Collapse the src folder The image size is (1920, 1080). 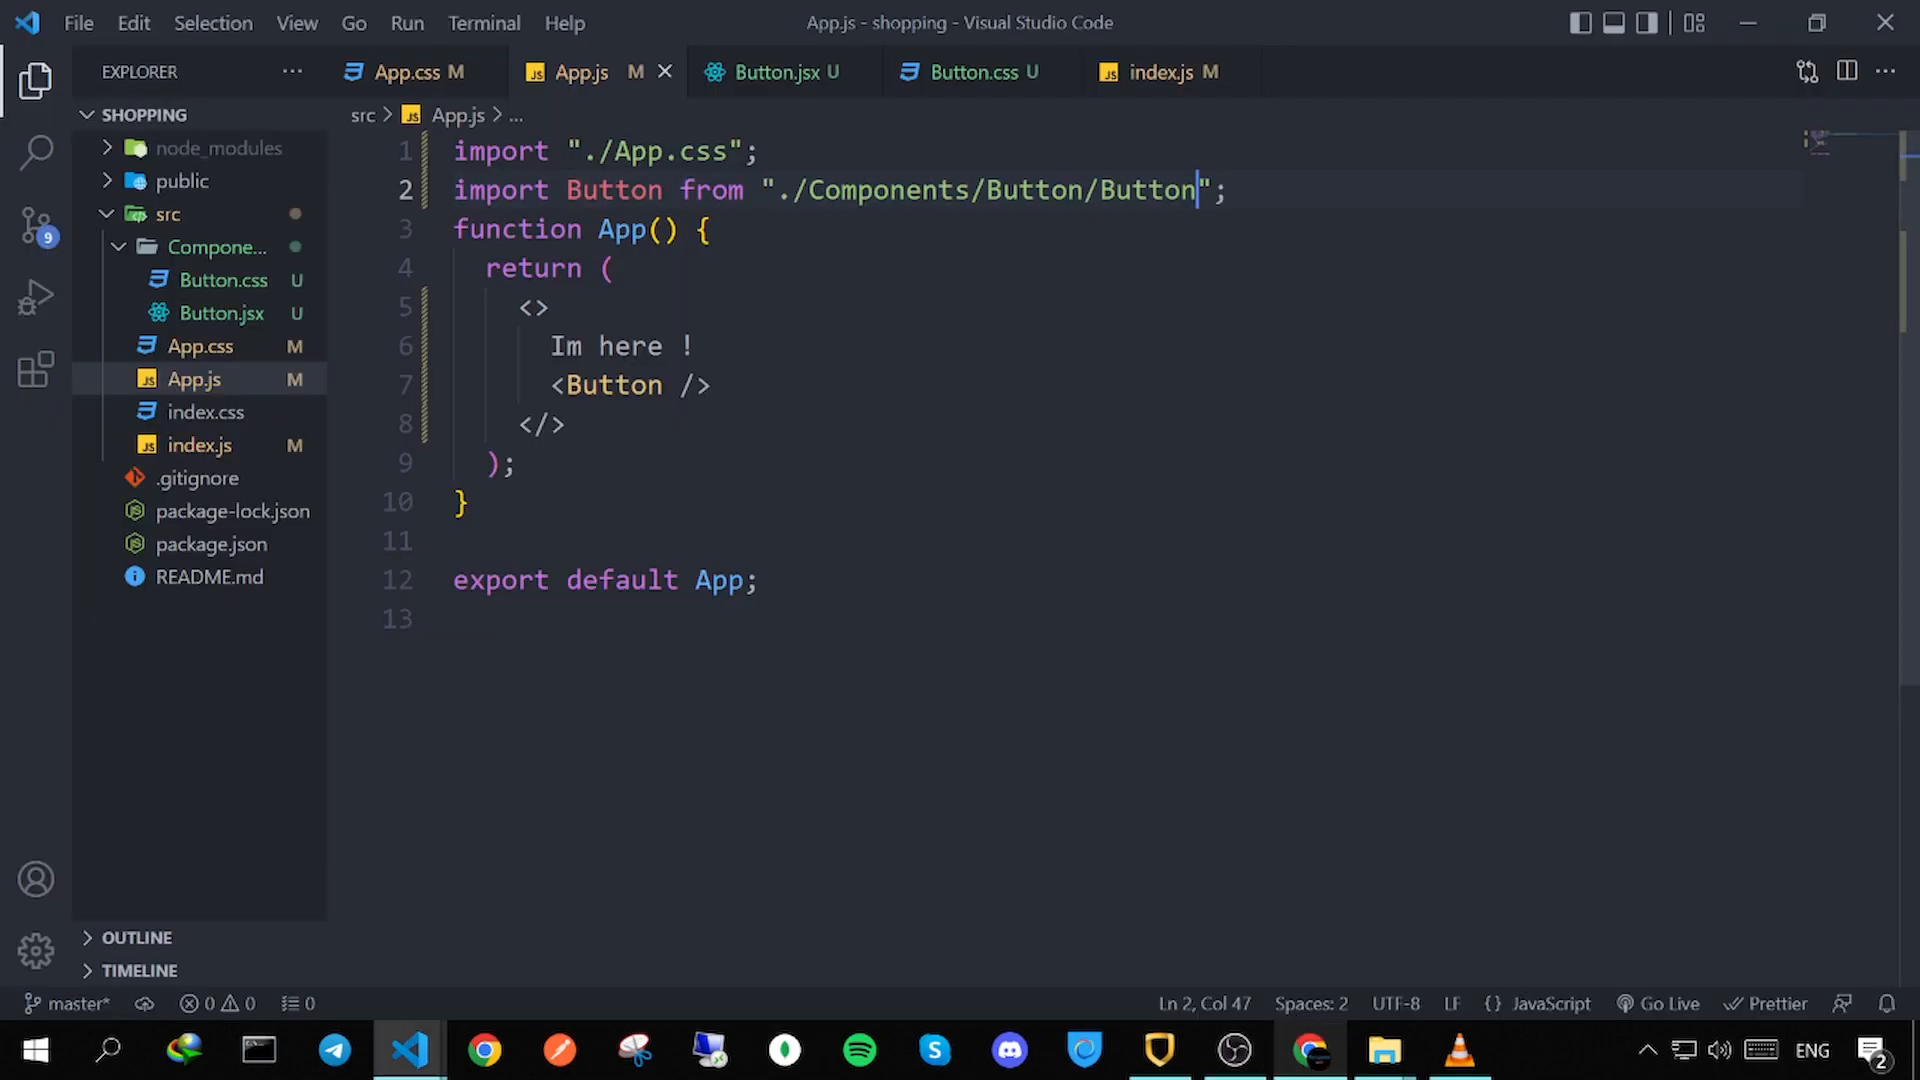107,214
